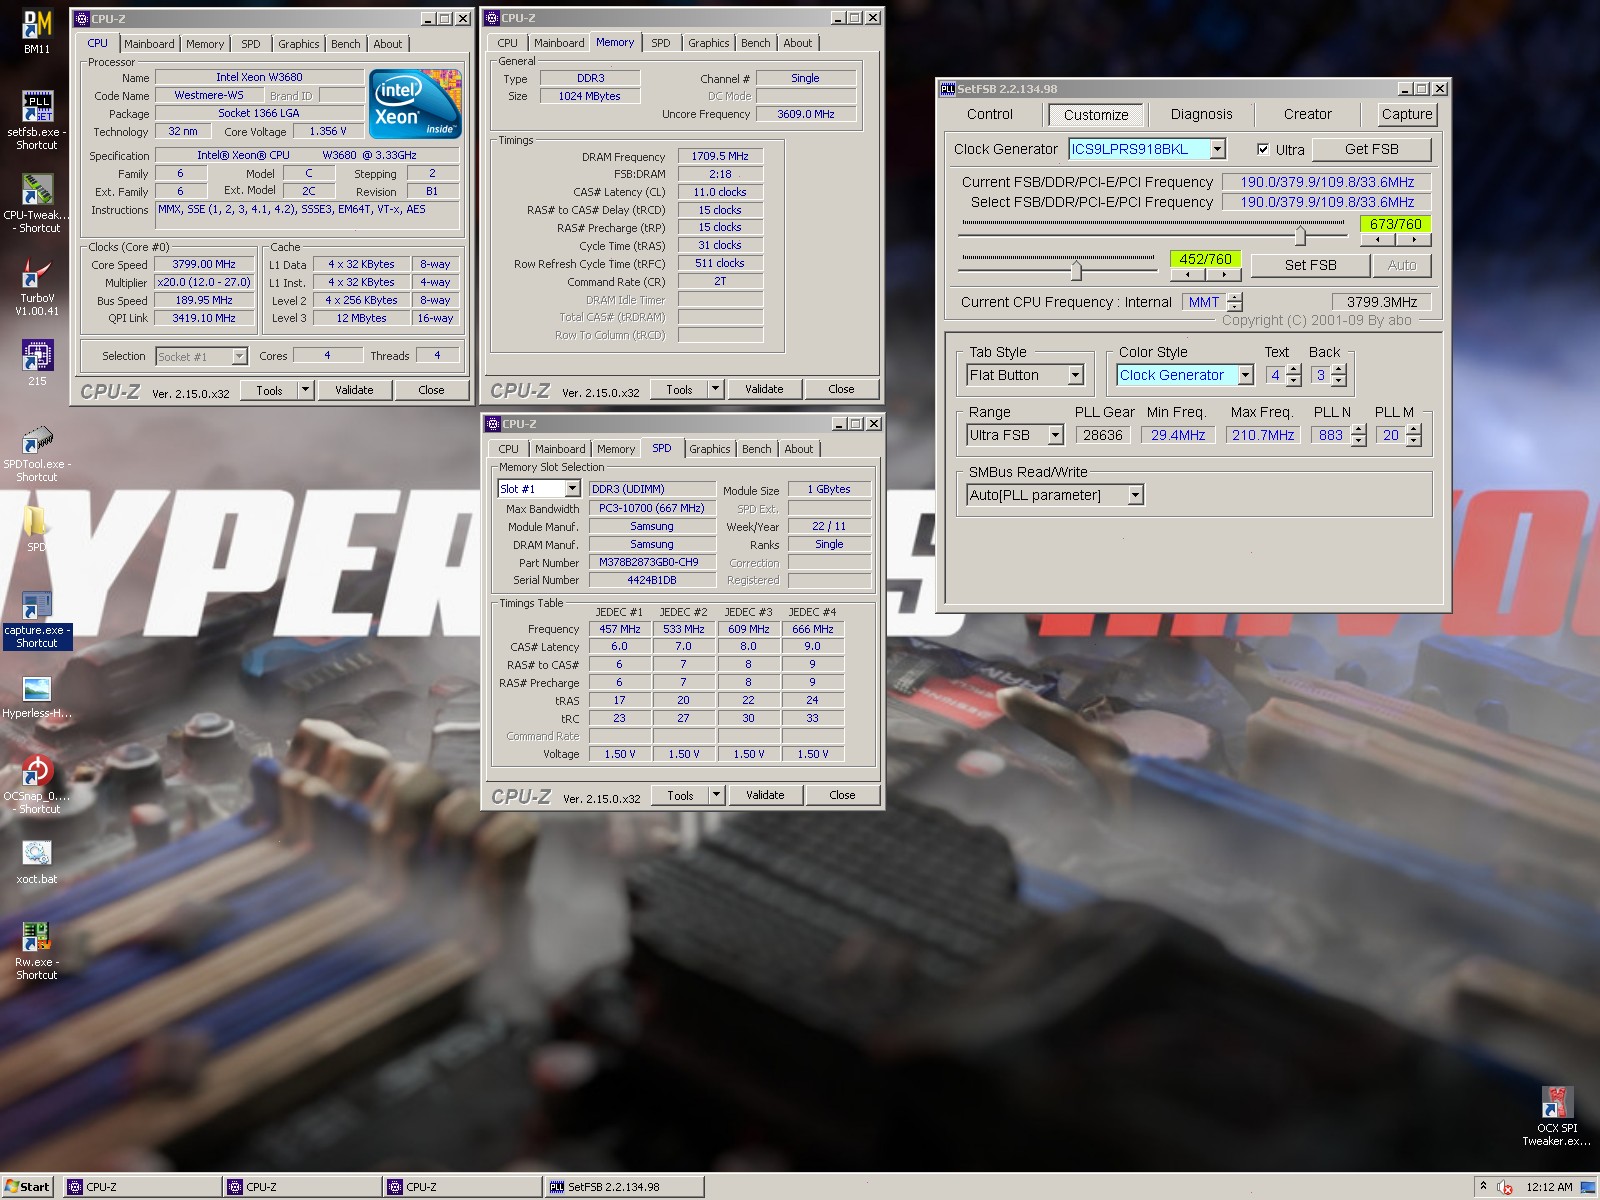Open Mainboard tab in top-left CPU-Z
This screenshot has height=1200, width=1600.
click(149, 44)
